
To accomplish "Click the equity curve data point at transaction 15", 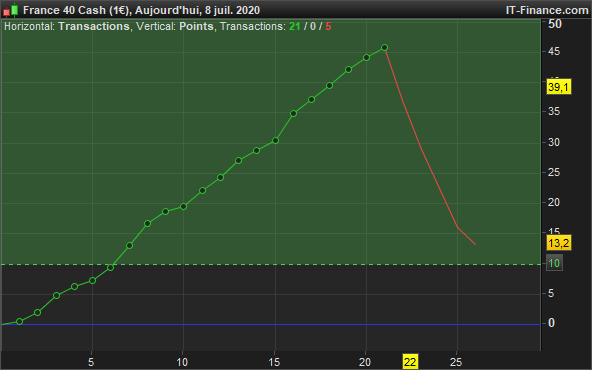I will coord(275,140).
